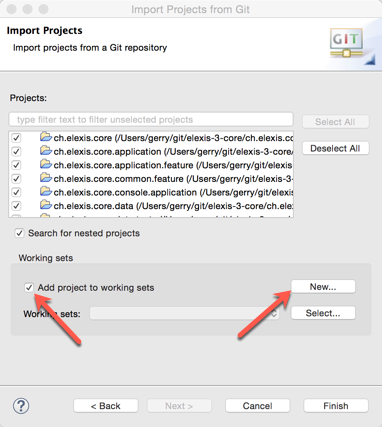
Task: Click the Select... working sets button
Action: click(x=323, y=313)
